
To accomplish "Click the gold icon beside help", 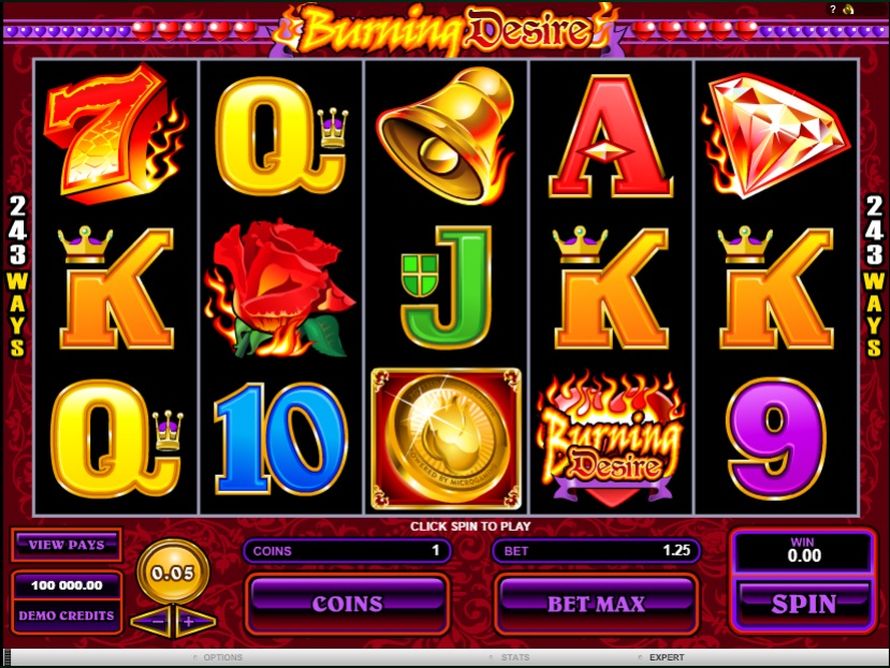I will pyautogui.click(x=849, y=9).
